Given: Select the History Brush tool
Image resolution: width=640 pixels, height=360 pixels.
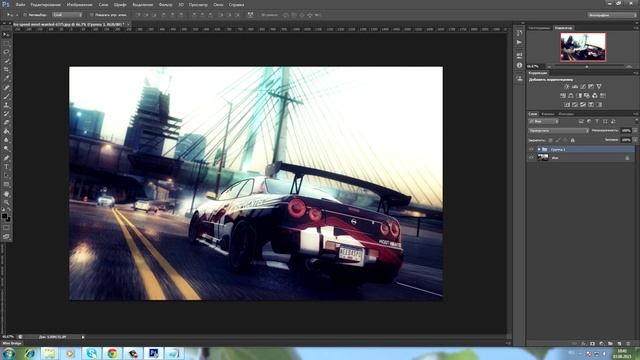Looking at the screenshot, I should (x=6, y=114).
